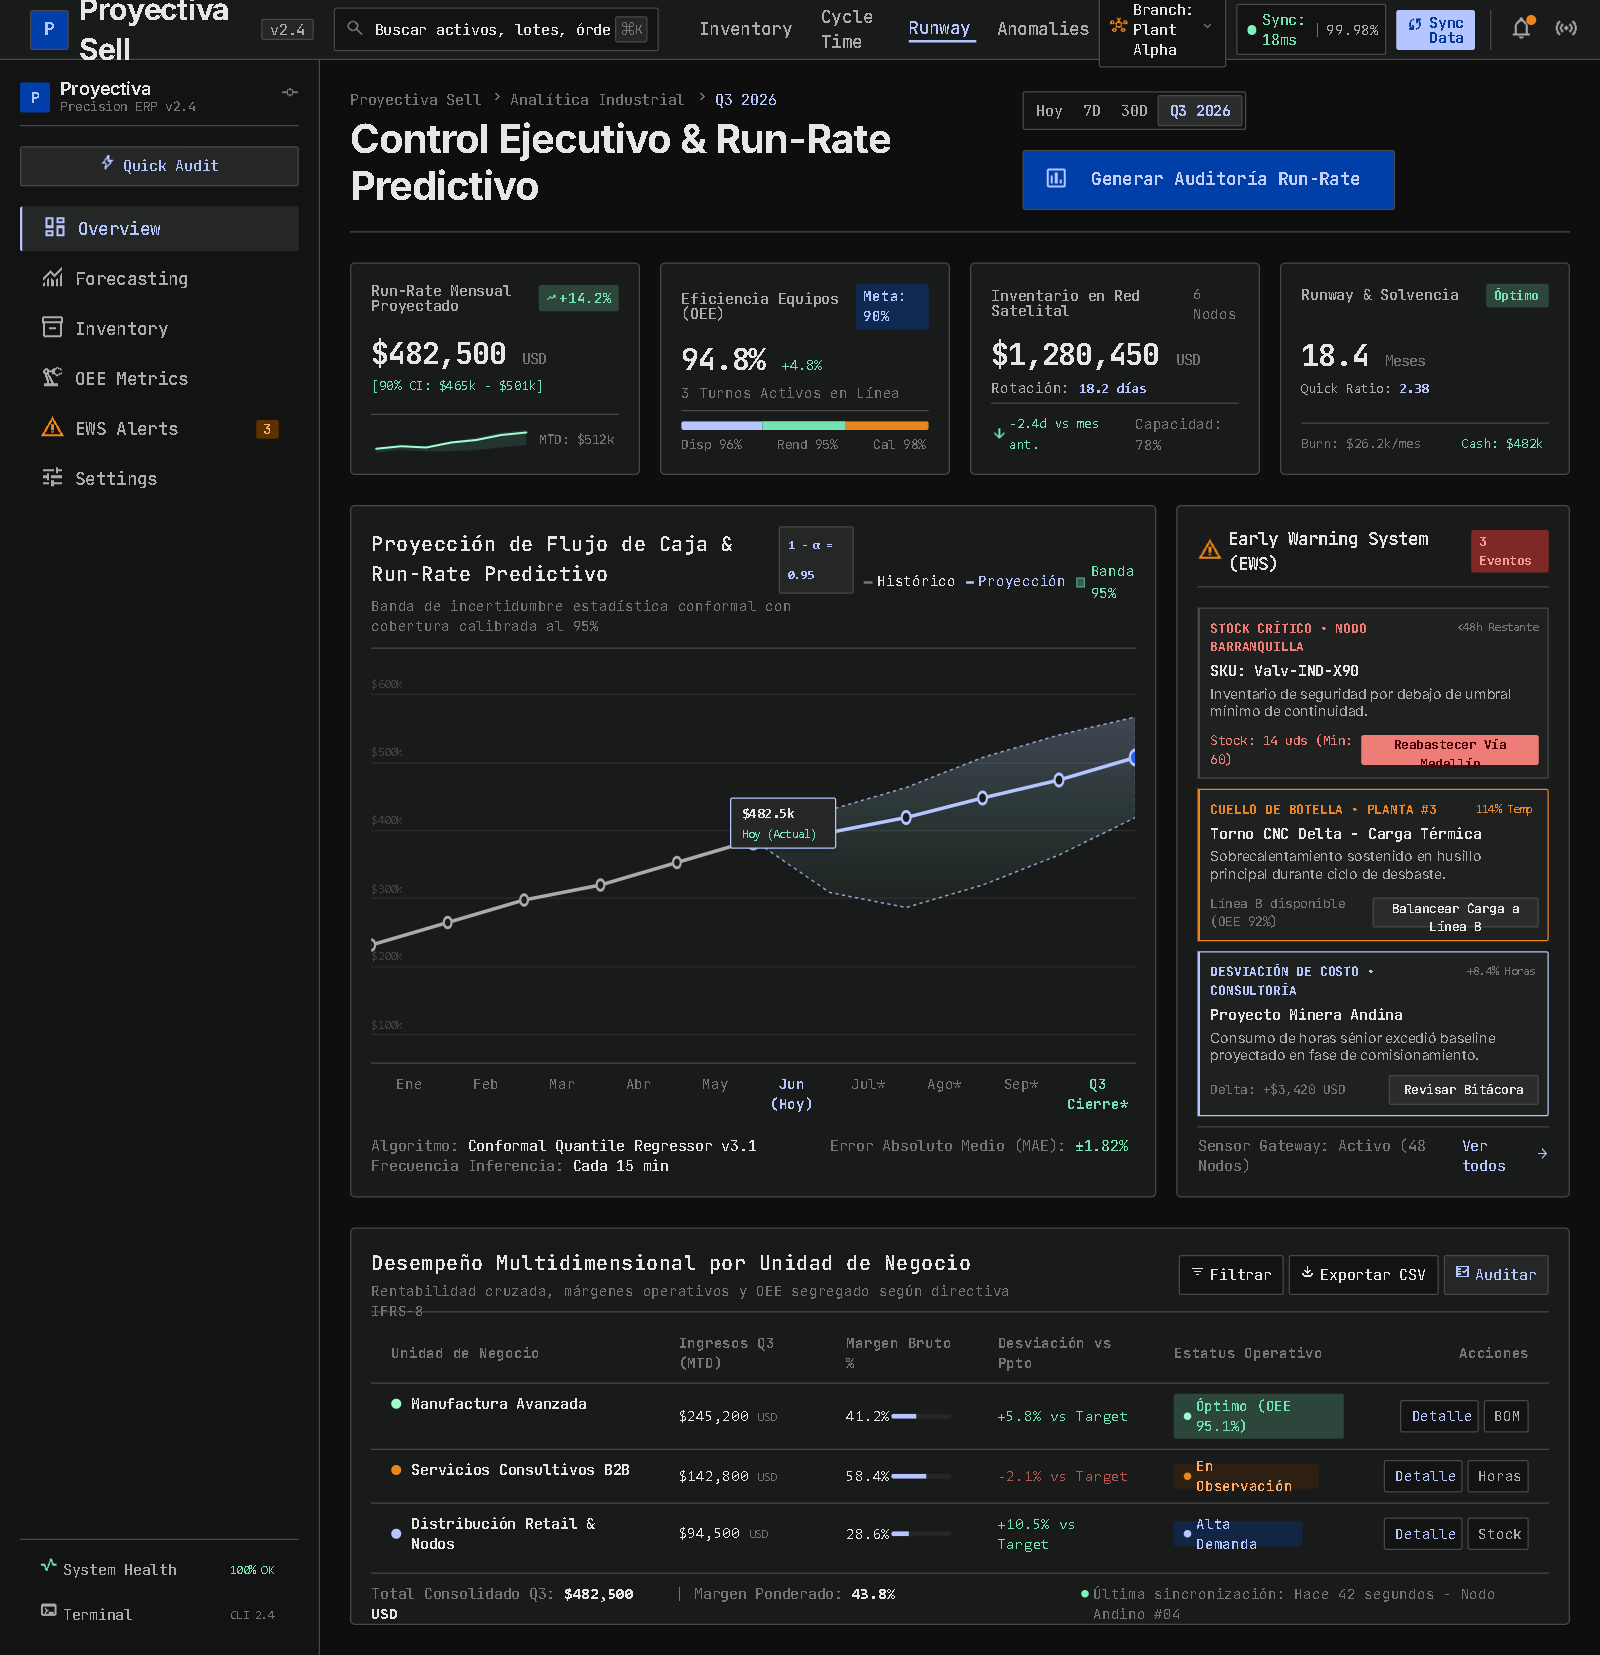The width and height of the screenshot is (1600, 1655).
Task: Click the search magnifier icon
Action: 354,29
